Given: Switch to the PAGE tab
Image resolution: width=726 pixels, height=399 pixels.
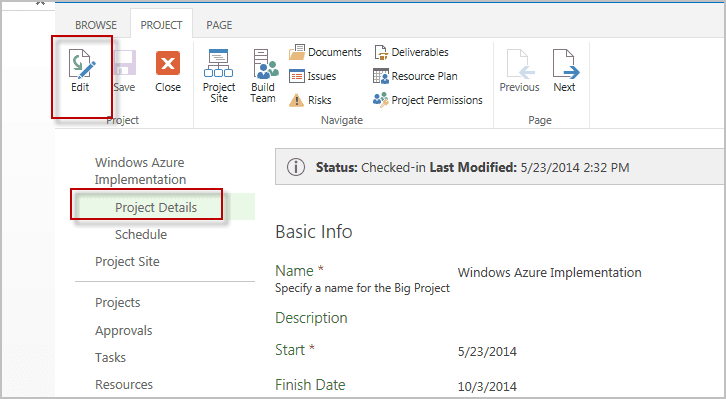Looking at the screenshot, I should point(219,25).
